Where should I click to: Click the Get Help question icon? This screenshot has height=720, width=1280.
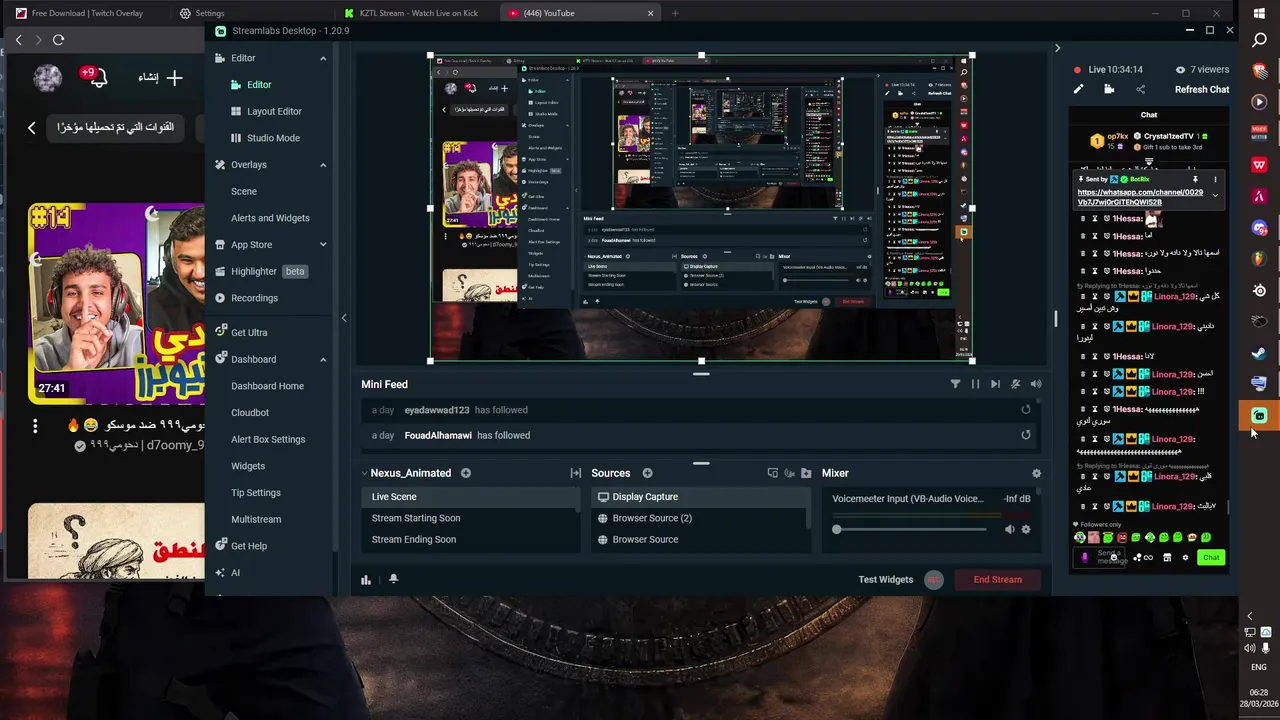pos(221,546)
